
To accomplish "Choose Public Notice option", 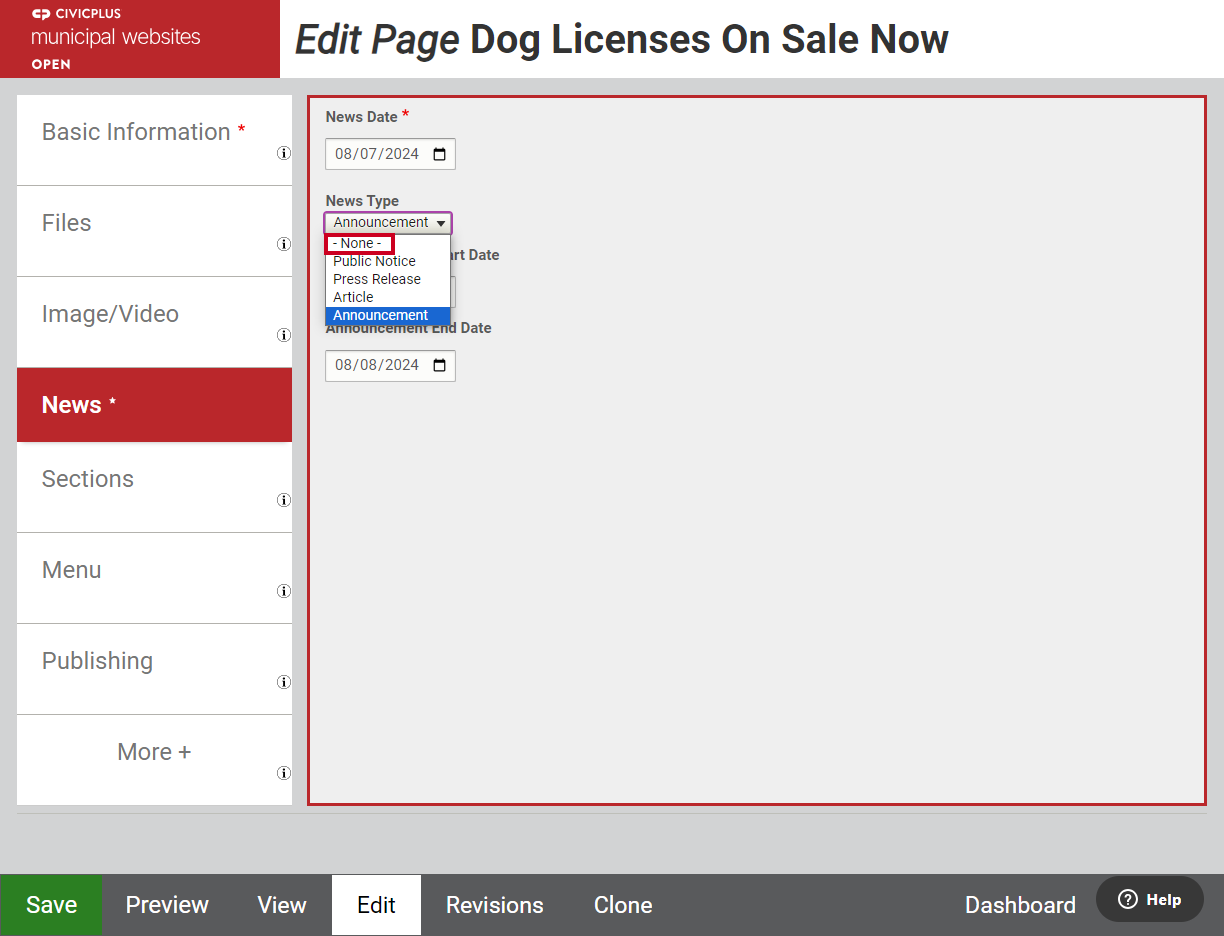I will coord(388,261).
